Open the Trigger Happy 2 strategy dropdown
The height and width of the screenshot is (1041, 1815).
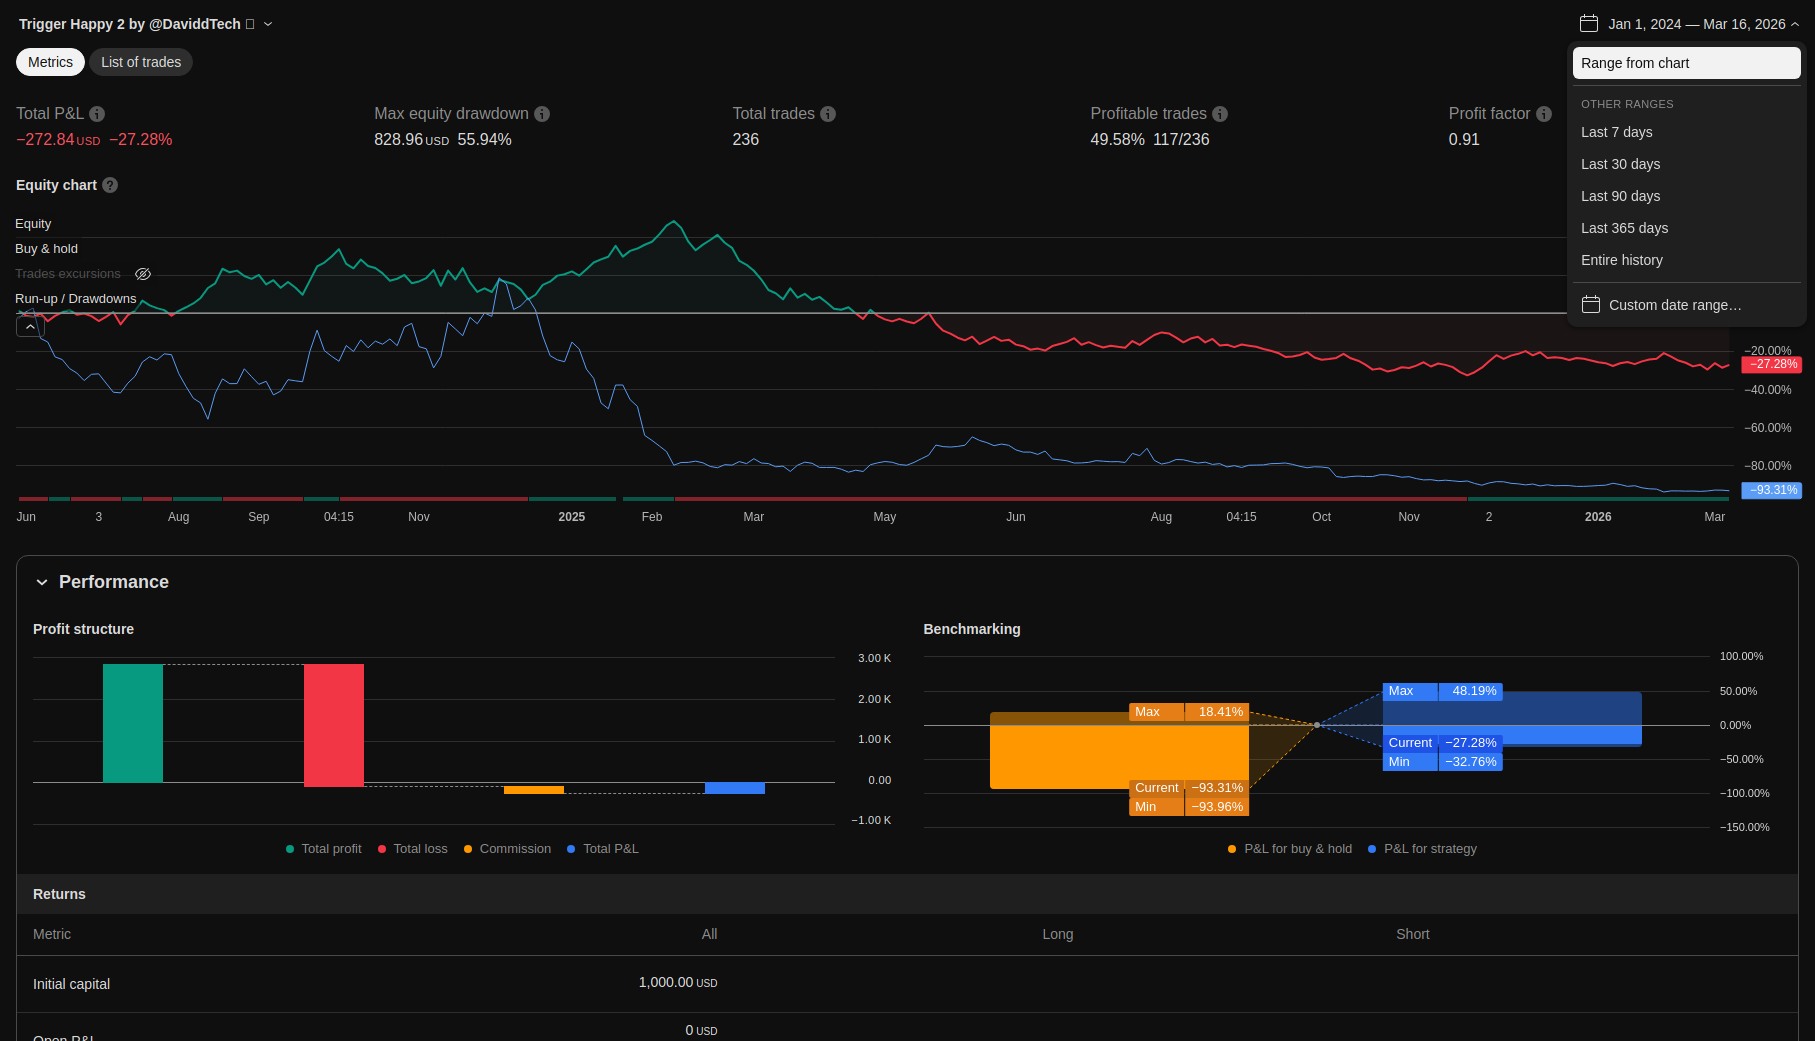(268, 24)
